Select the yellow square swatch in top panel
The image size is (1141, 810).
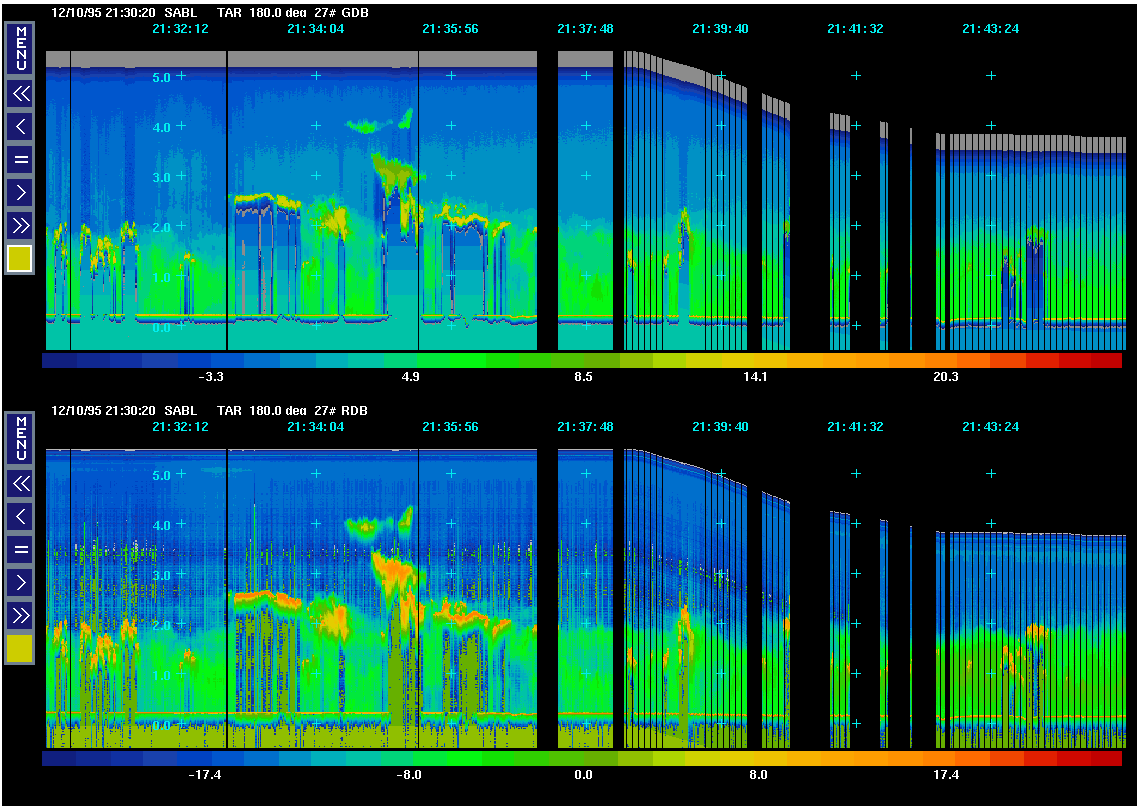[x=20, y=259]
